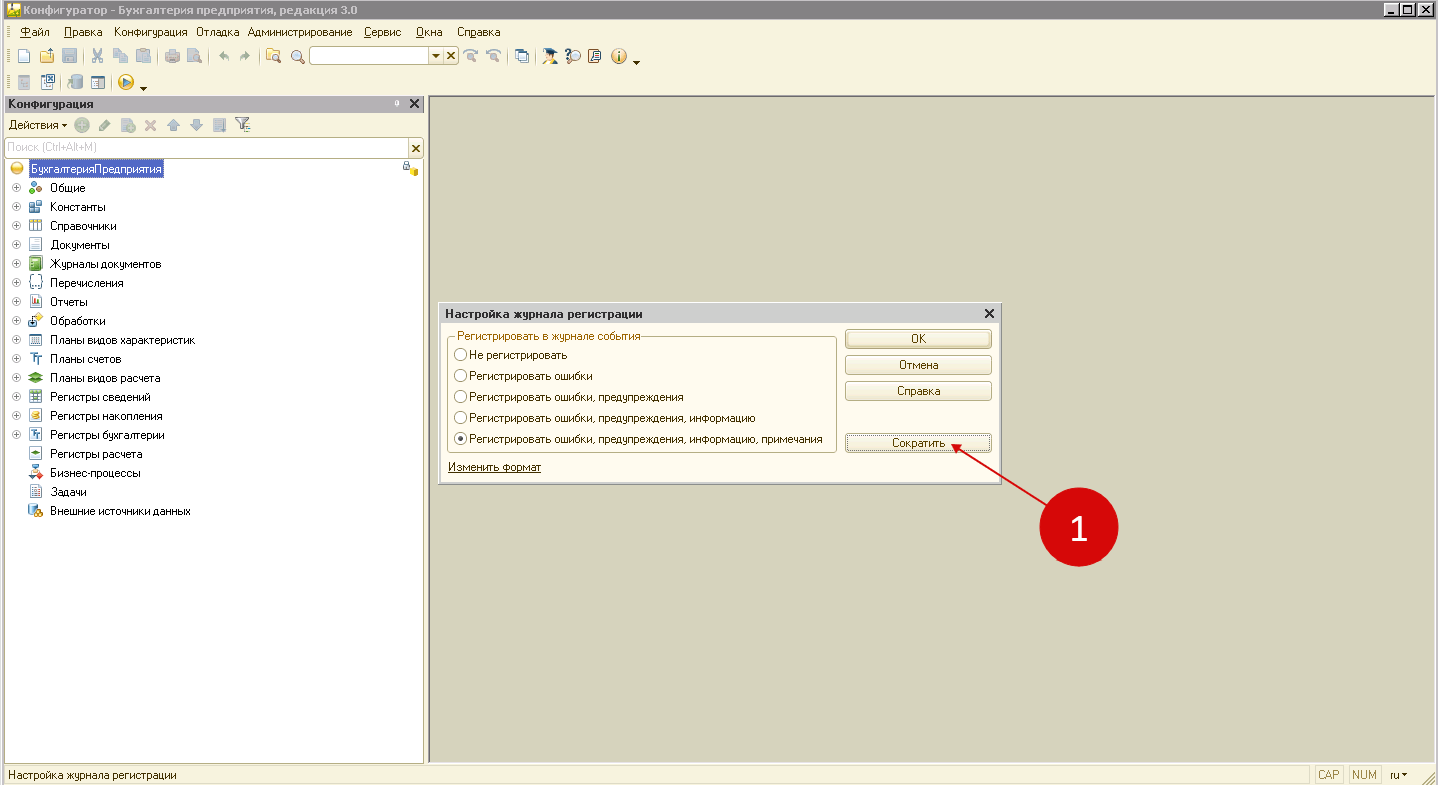The width and height of the screenshot is (1438, 785).
Task: Select the Регистры расчета tree item
Action: coord(96,454)
